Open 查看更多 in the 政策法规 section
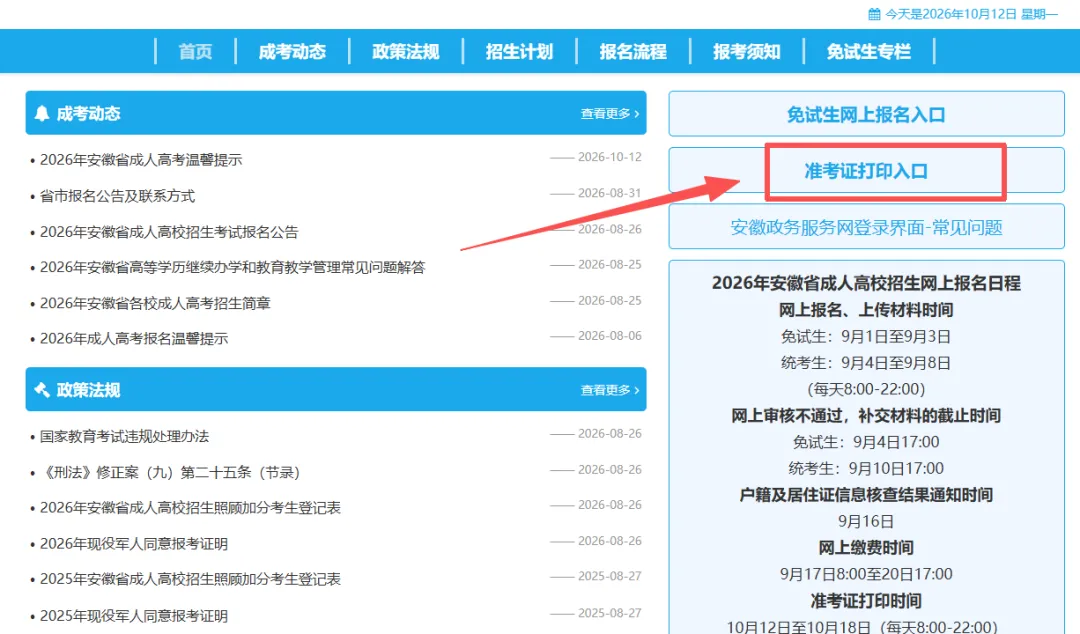Viewport: 1080px width, 634px height. coord(610,390)
